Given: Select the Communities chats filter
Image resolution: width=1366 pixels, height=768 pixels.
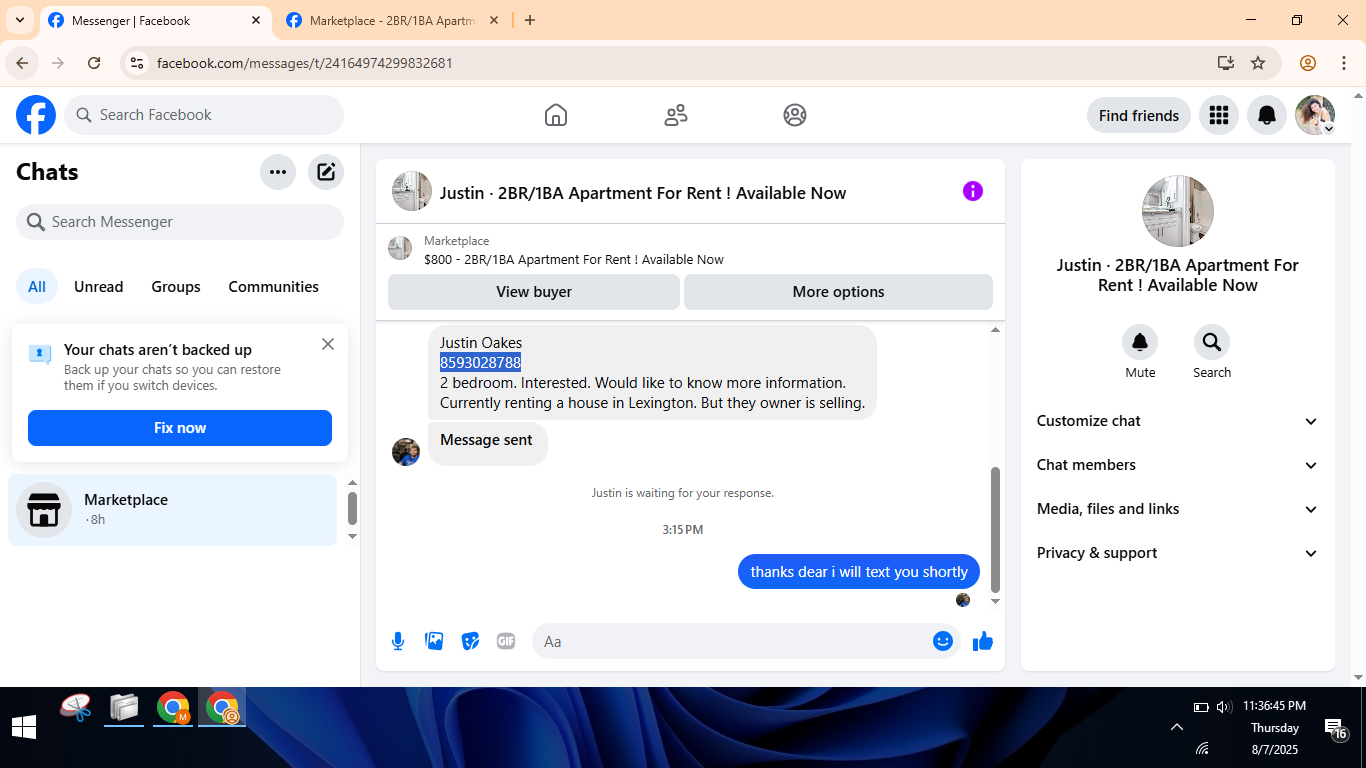Looking at the screenshot, I should pos(273,287).
